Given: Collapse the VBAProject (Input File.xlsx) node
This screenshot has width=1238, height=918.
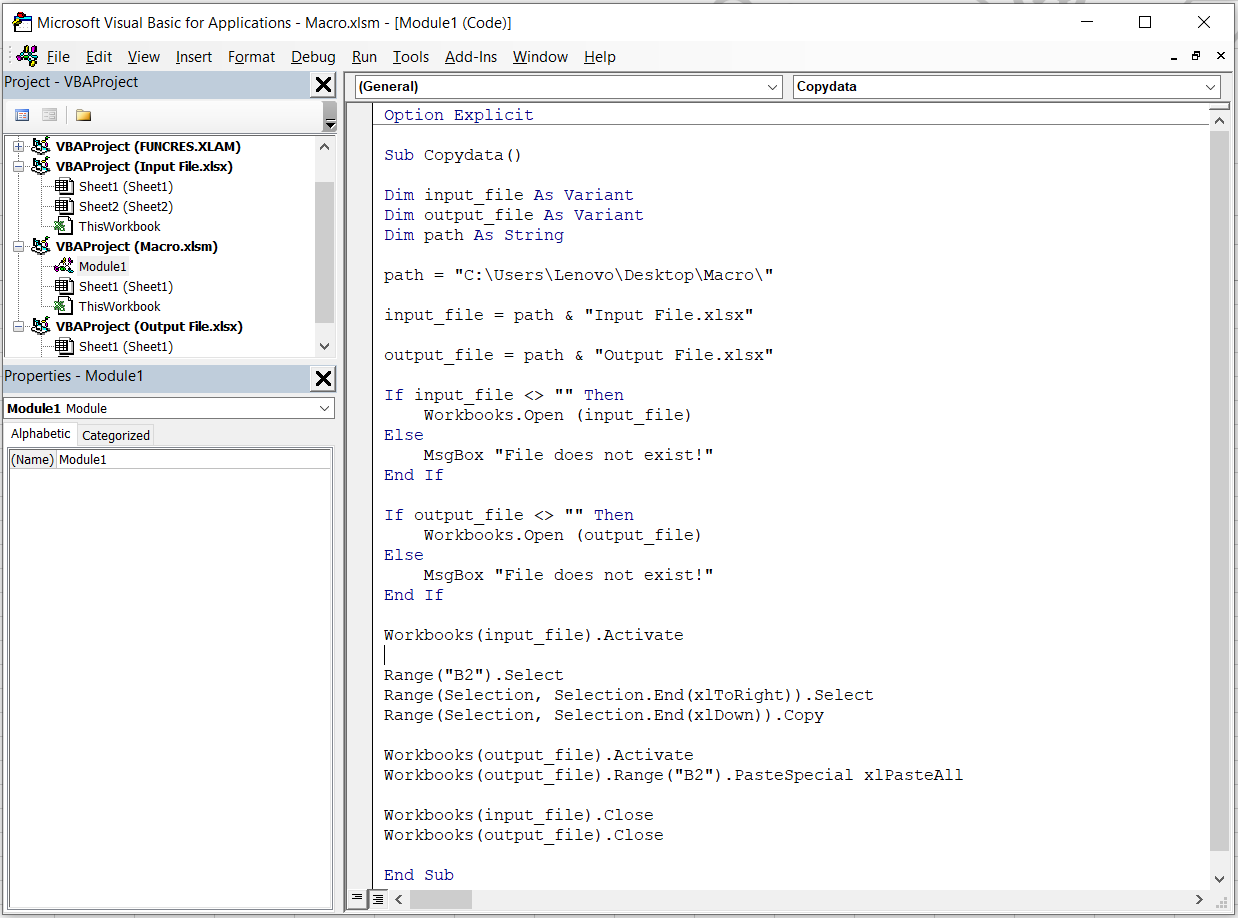Looking at the screenshot, I should coord(18,167).
